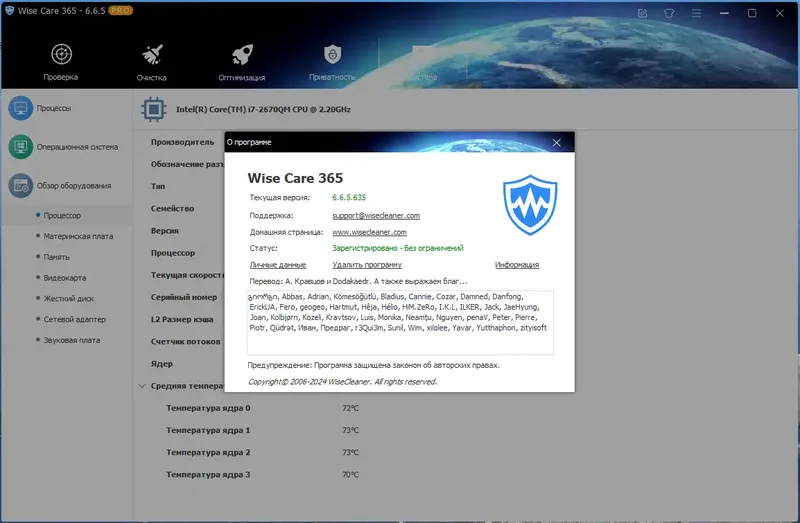Click the Производитель row label
The height and width of the screenshot is (523, 800).
(183, 142)
